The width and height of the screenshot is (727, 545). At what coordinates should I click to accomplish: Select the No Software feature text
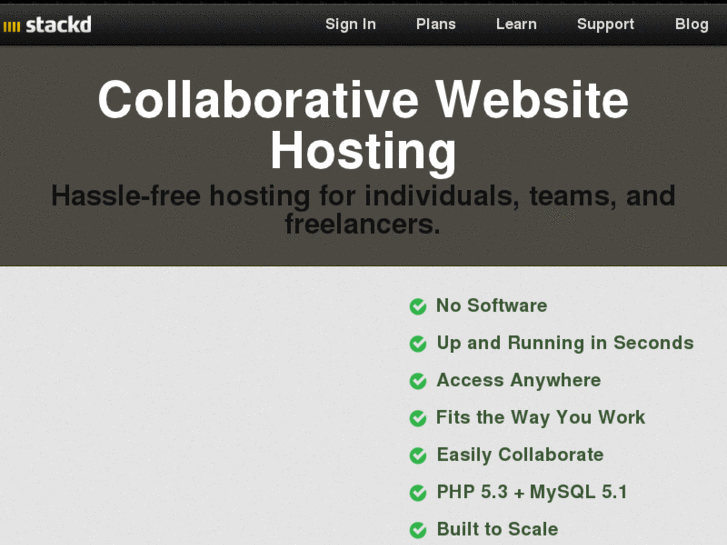[492, 306]
